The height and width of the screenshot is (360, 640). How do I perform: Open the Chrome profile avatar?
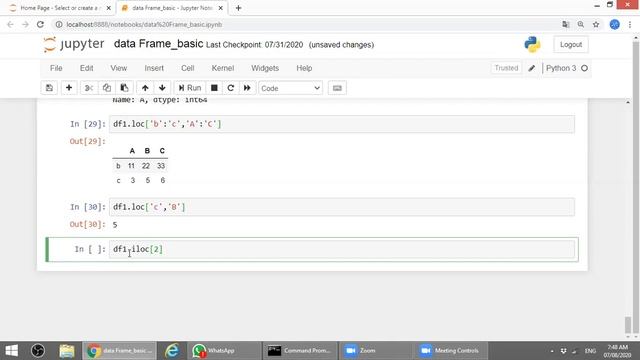(x=615, y=24)
